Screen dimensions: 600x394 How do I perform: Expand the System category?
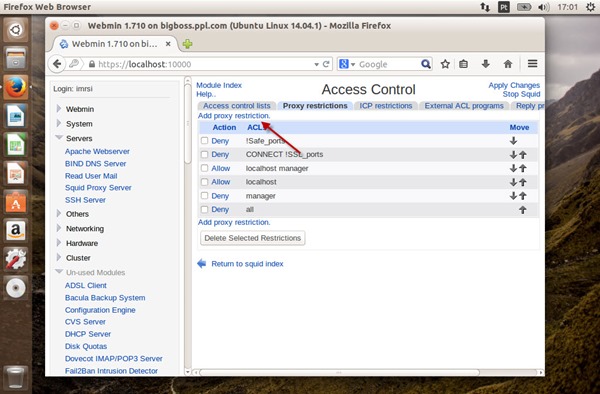coord(59,123)
